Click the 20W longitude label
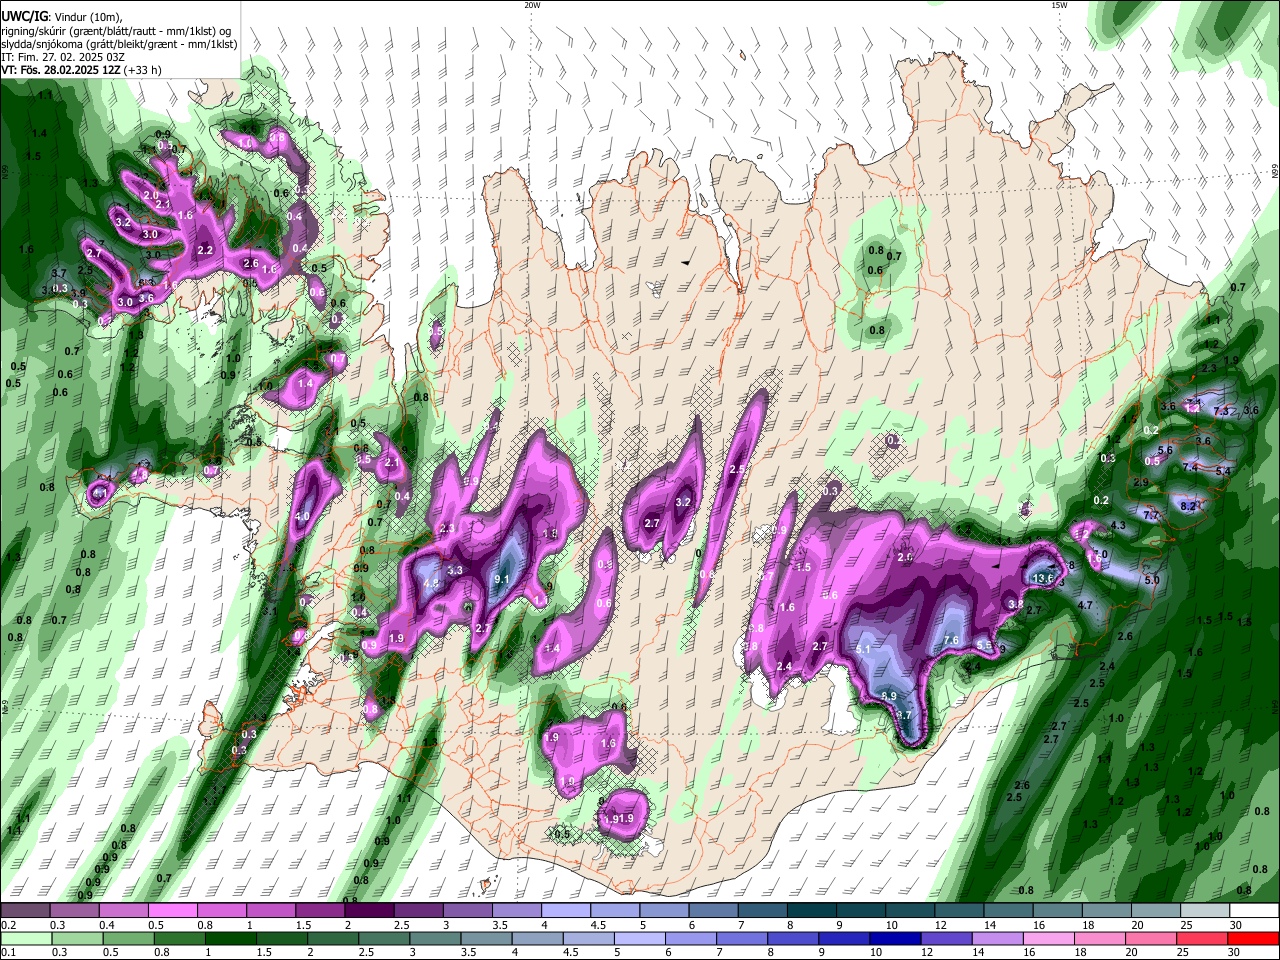 point(532,5)
